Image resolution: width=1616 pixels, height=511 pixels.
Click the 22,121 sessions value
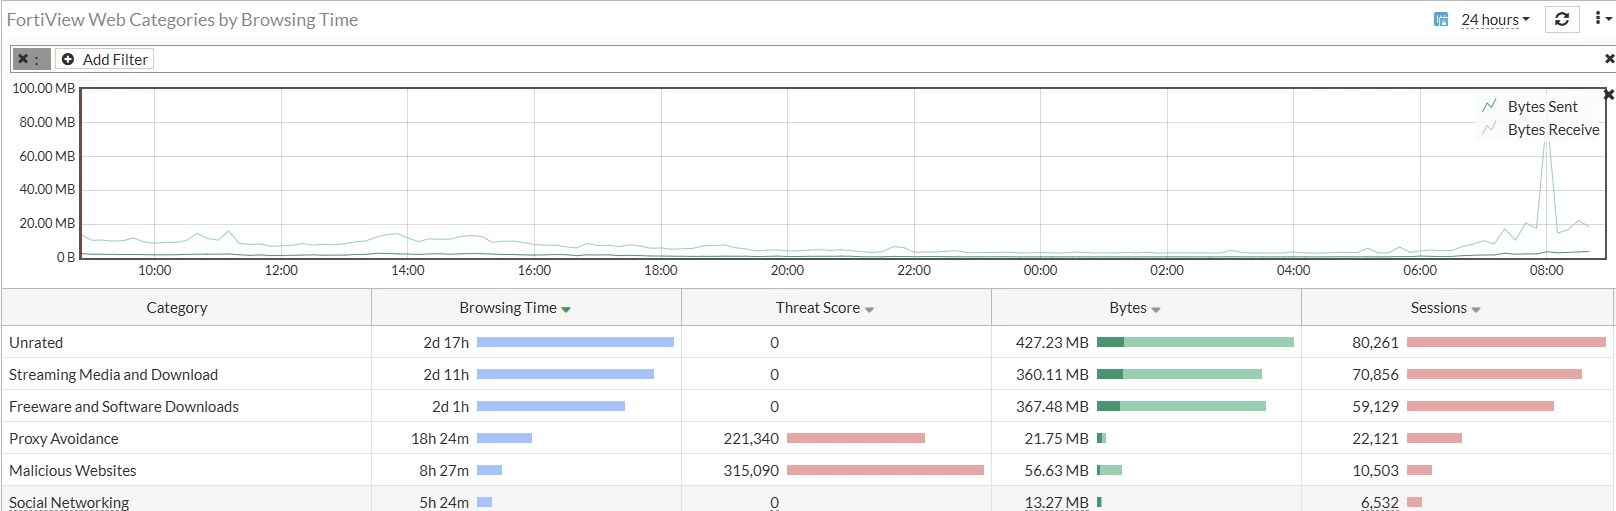pyautogui.click(x=1375, y=438)
